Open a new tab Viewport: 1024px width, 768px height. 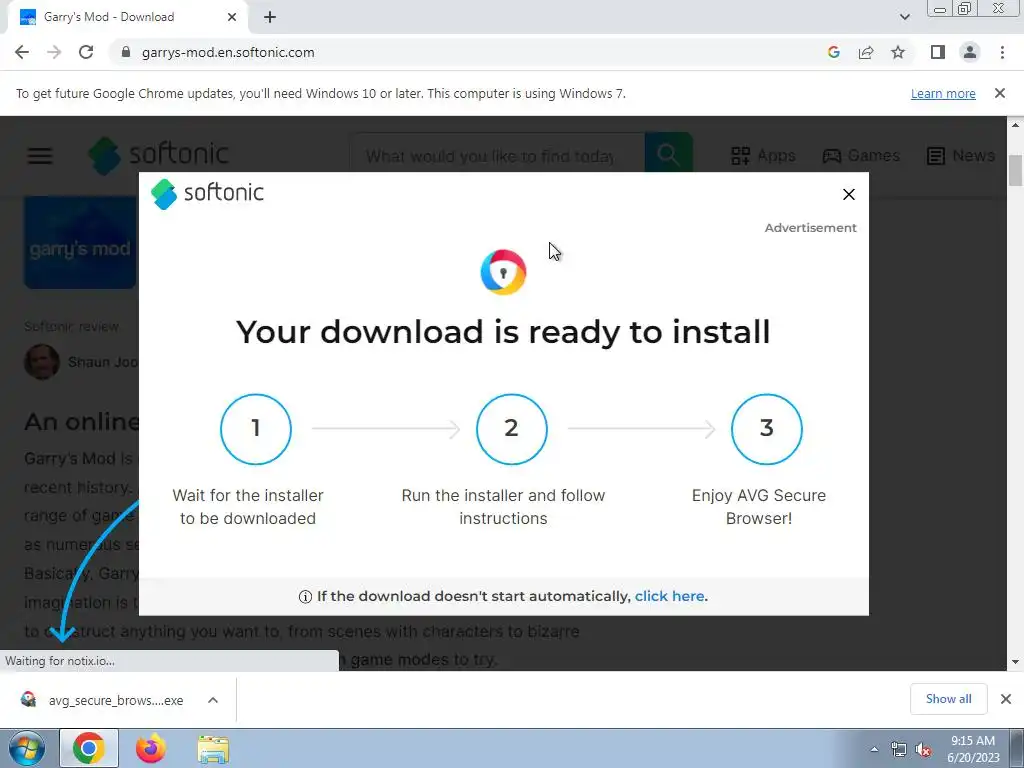coord(270,17)
